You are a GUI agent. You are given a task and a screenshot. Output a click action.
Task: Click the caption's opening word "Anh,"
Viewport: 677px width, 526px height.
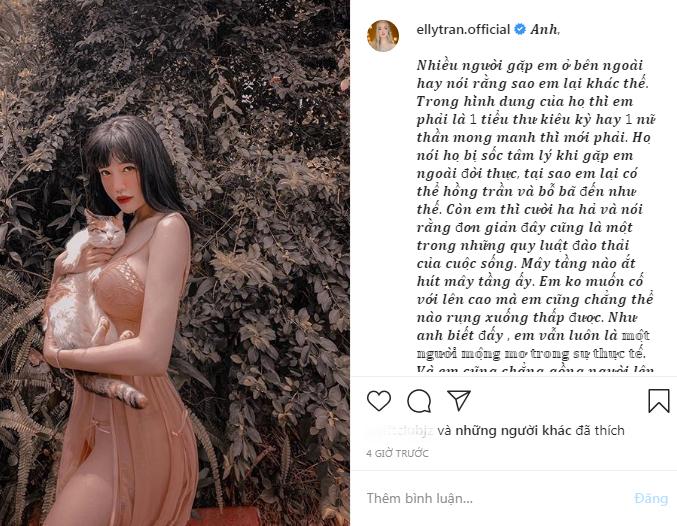click(545, 29)
